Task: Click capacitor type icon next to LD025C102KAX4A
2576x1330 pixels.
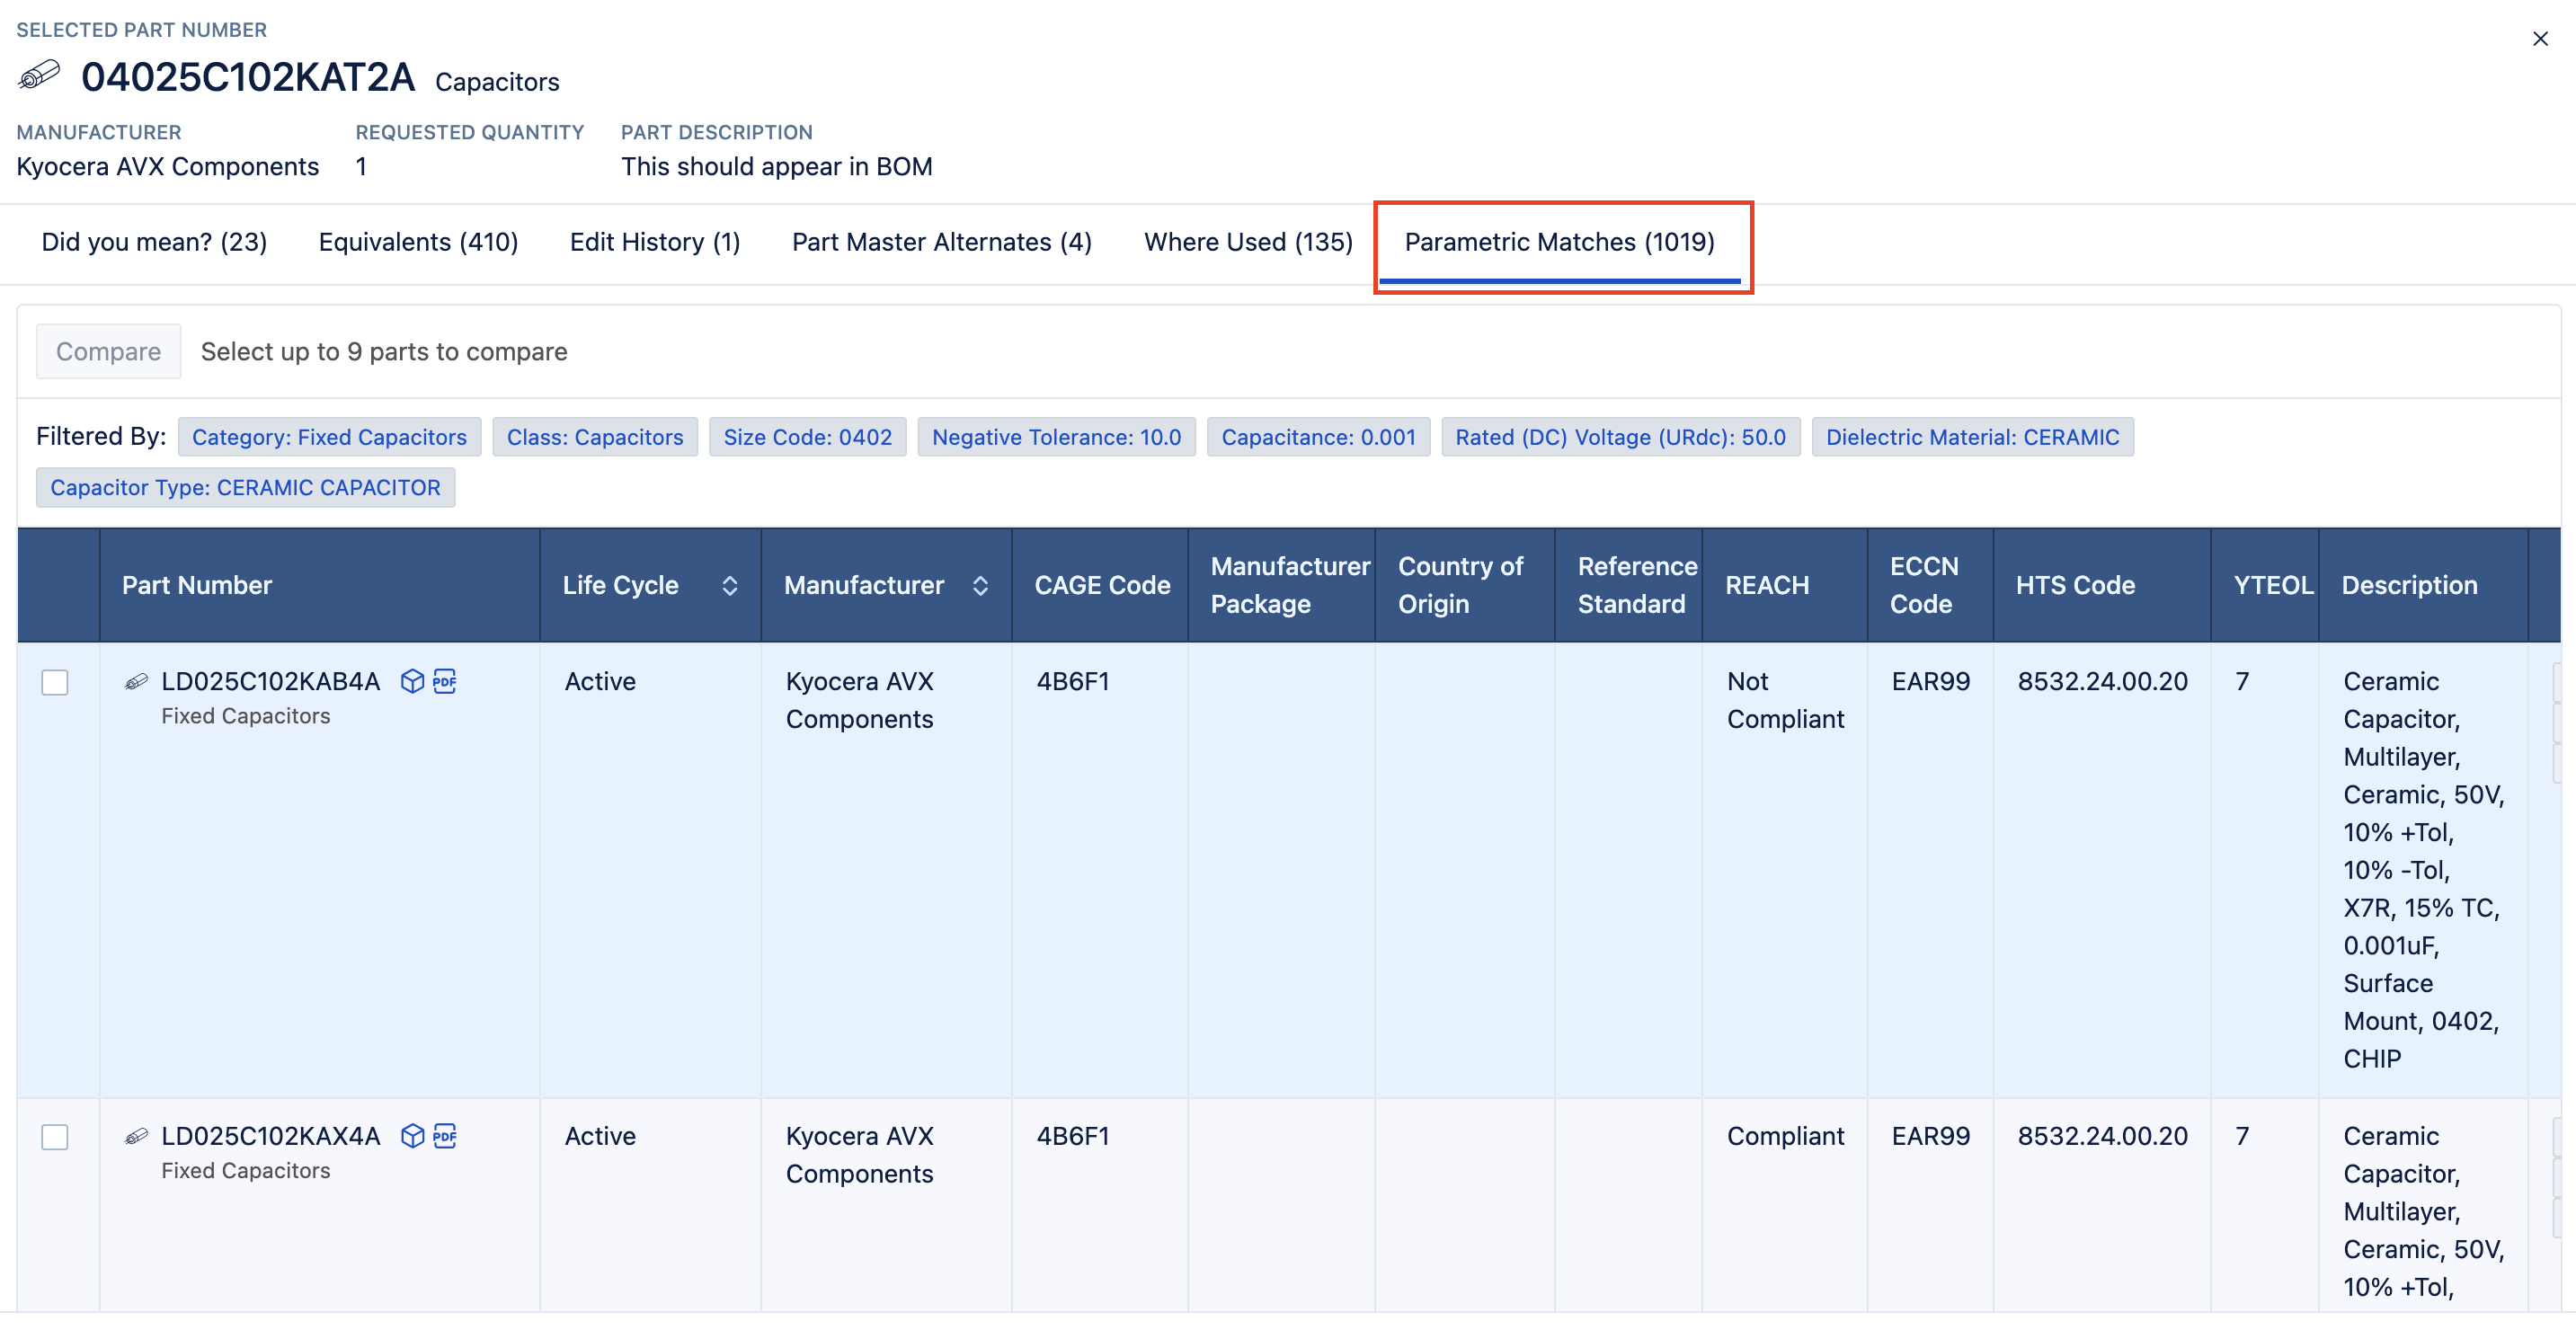Action: (x=136, y=1137)
